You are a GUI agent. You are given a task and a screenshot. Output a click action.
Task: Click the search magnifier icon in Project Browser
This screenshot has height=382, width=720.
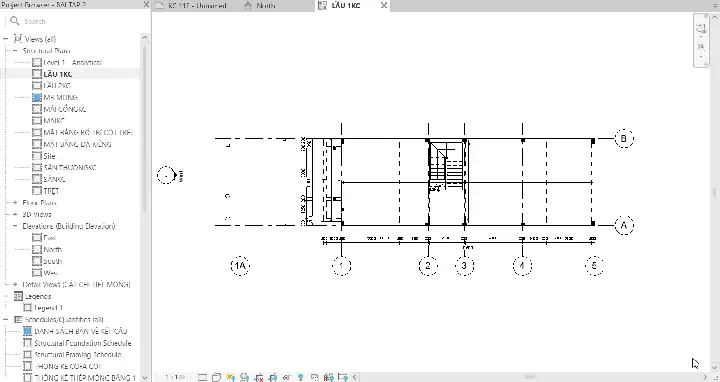point(15,21)
